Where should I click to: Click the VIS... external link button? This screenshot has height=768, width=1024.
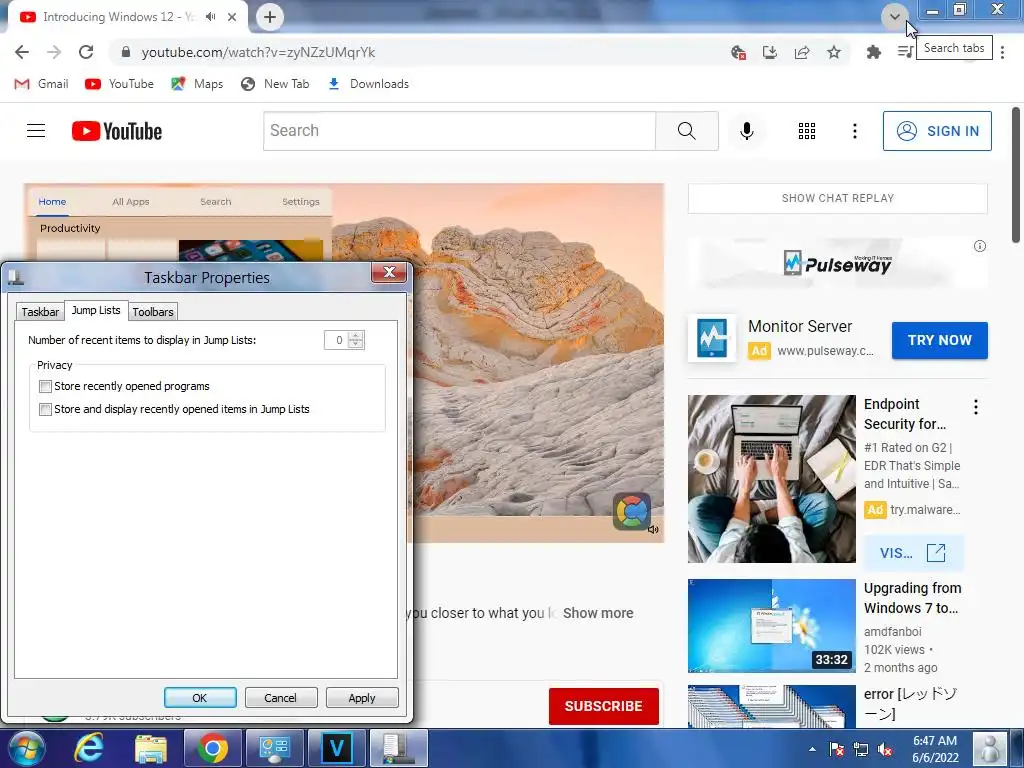click(x=913, y=553)
